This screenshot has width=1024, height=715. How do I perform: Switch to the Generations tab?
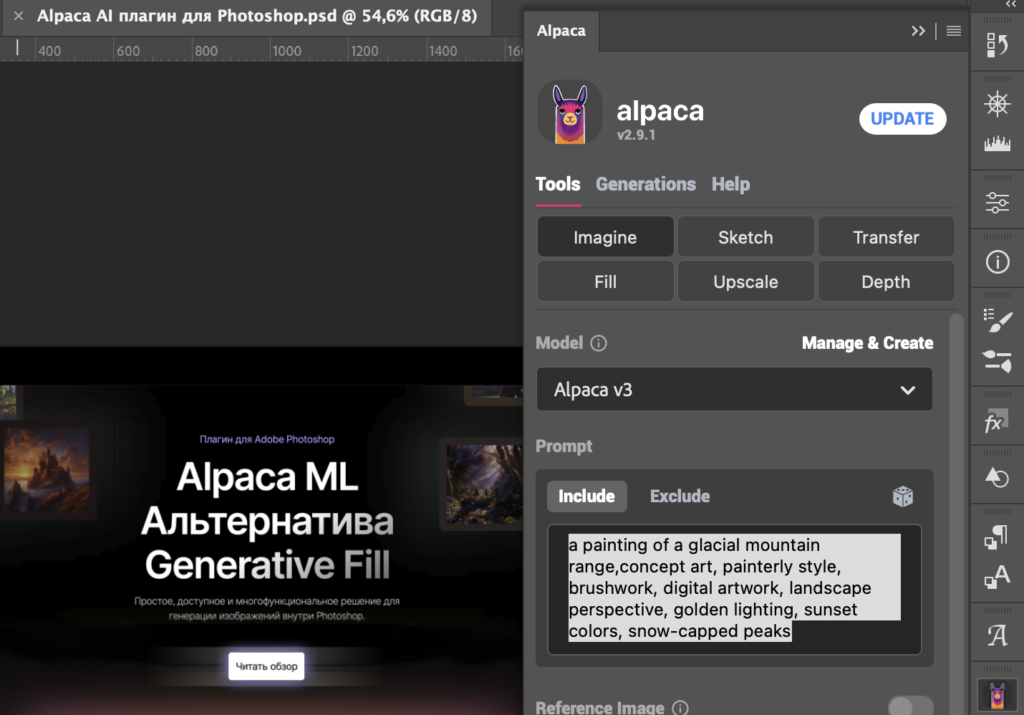click(x=645, y=184)
